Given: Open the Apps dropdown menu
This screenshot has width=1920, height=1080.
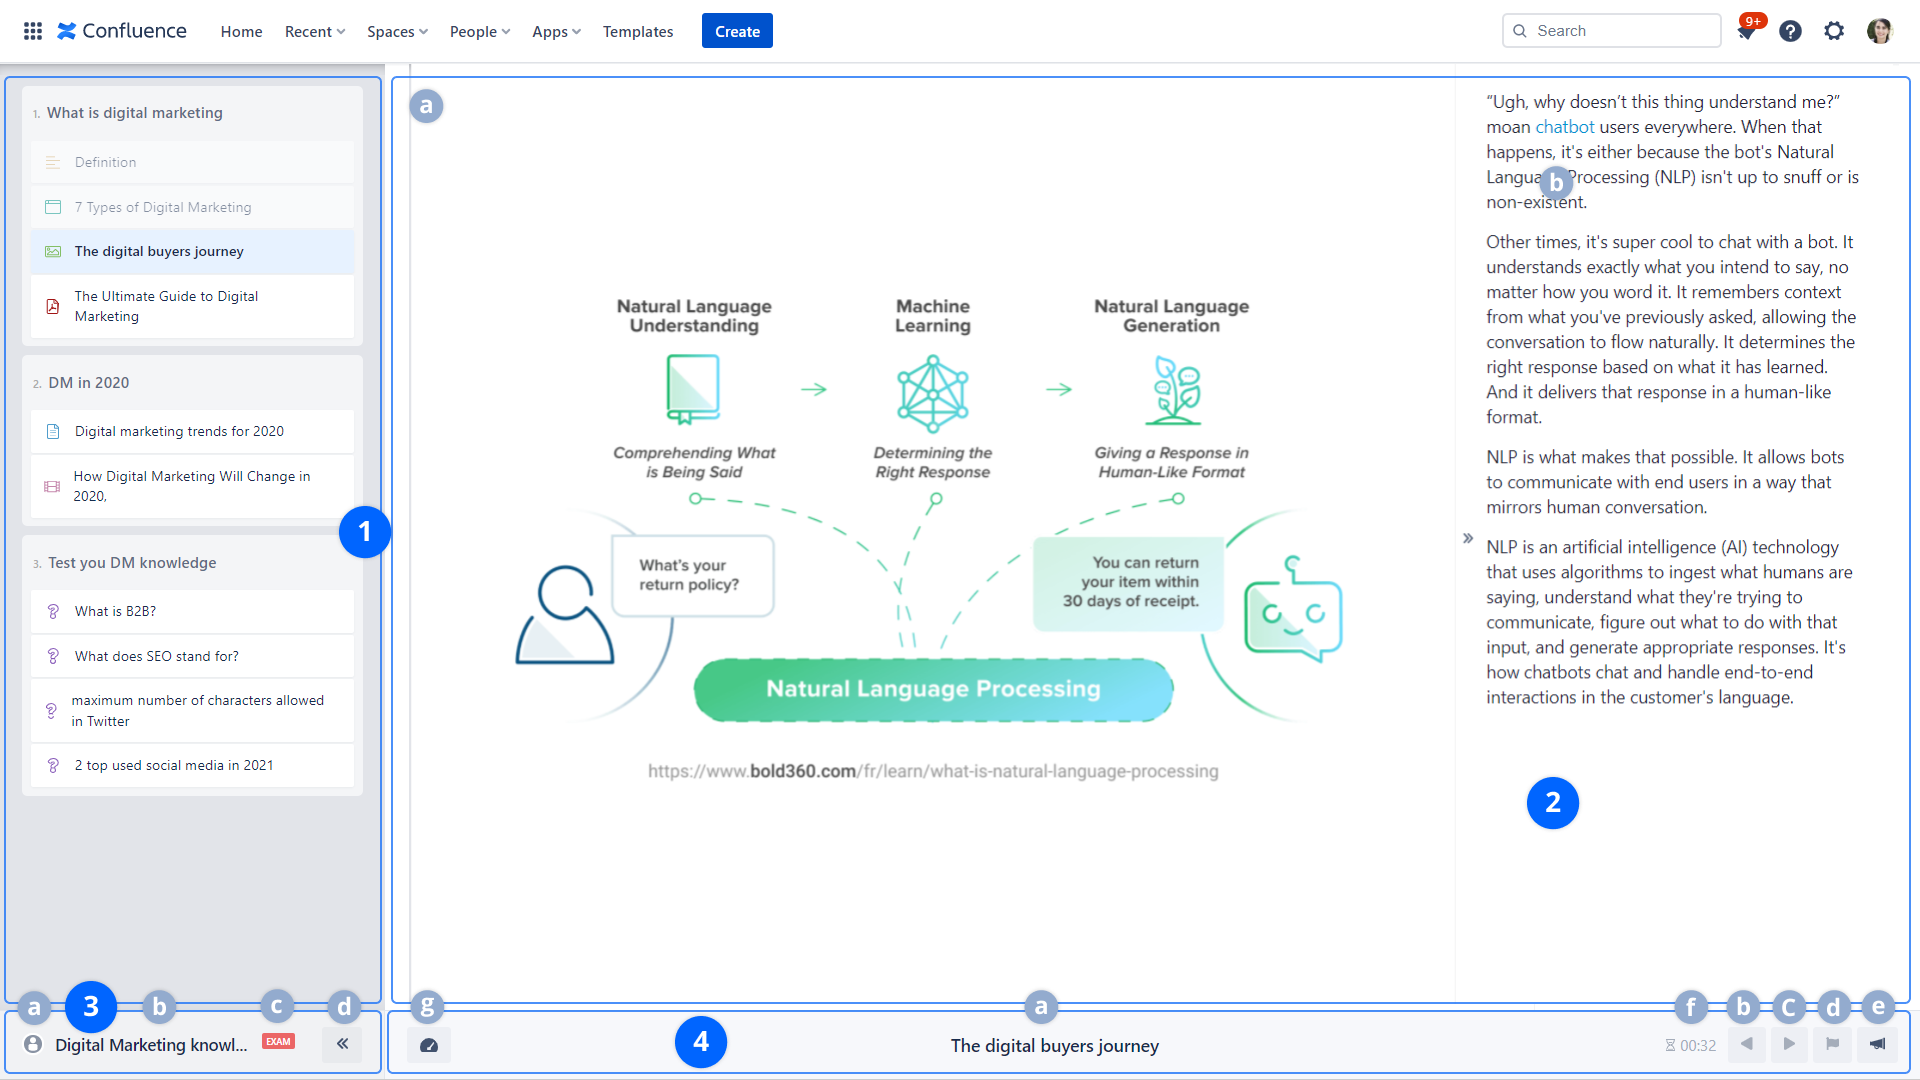Looking at the screenshot, I should coord(556,31).
